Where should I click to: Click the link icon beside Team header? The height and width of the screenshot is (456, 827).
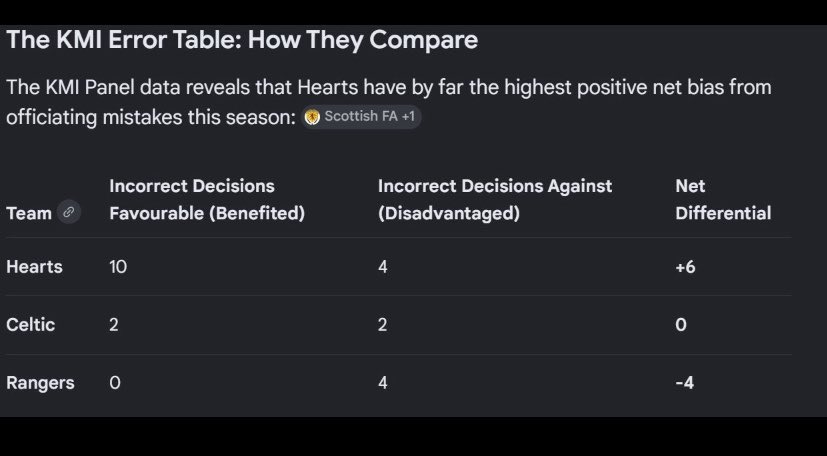pyautogui.click(x=69, y=212)
